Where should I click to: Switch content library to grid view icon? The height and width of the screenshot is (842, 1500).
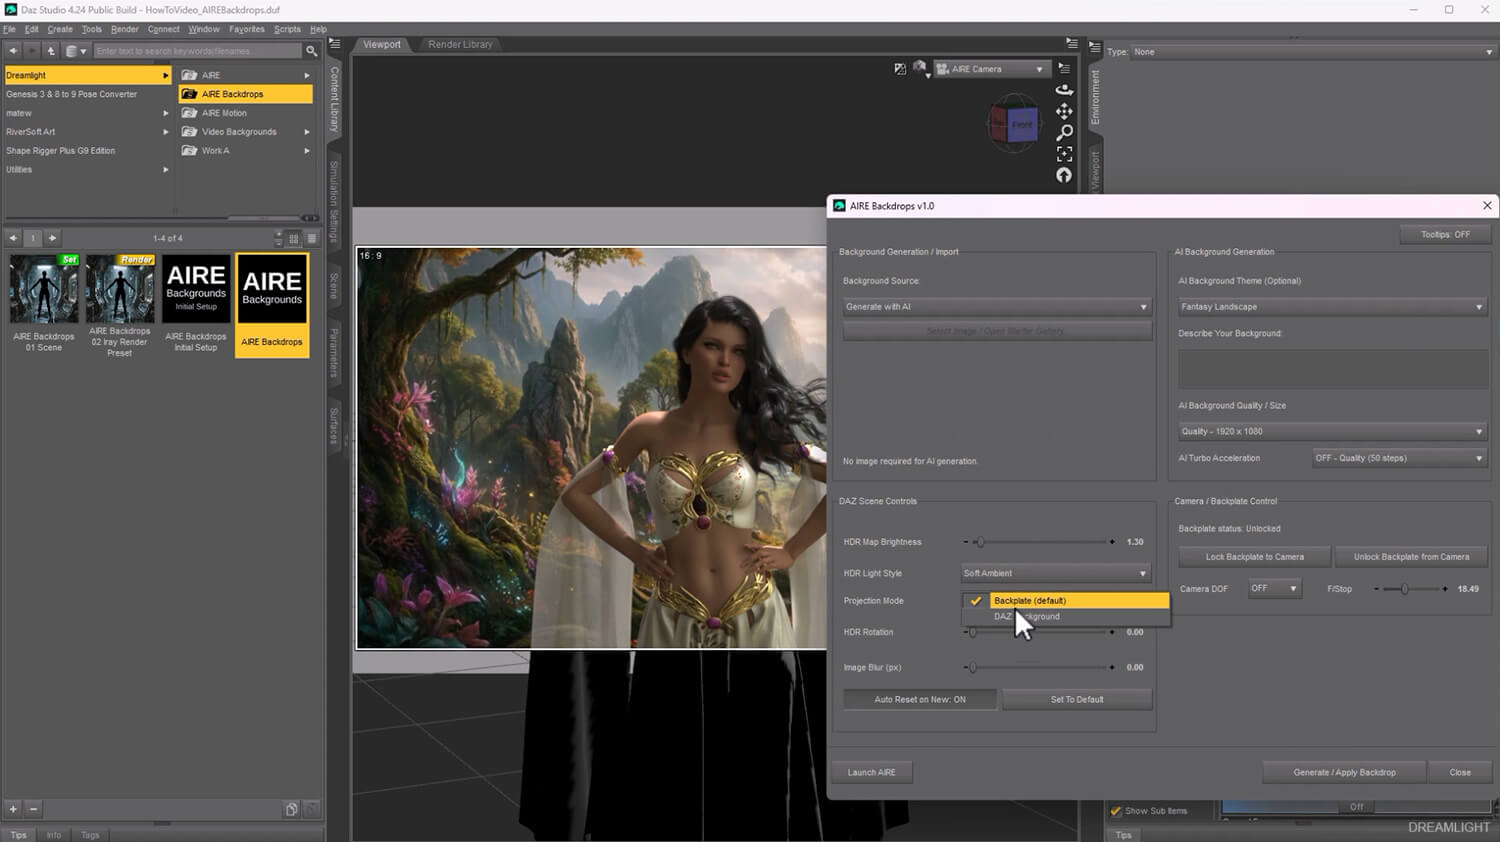[293, 238]
